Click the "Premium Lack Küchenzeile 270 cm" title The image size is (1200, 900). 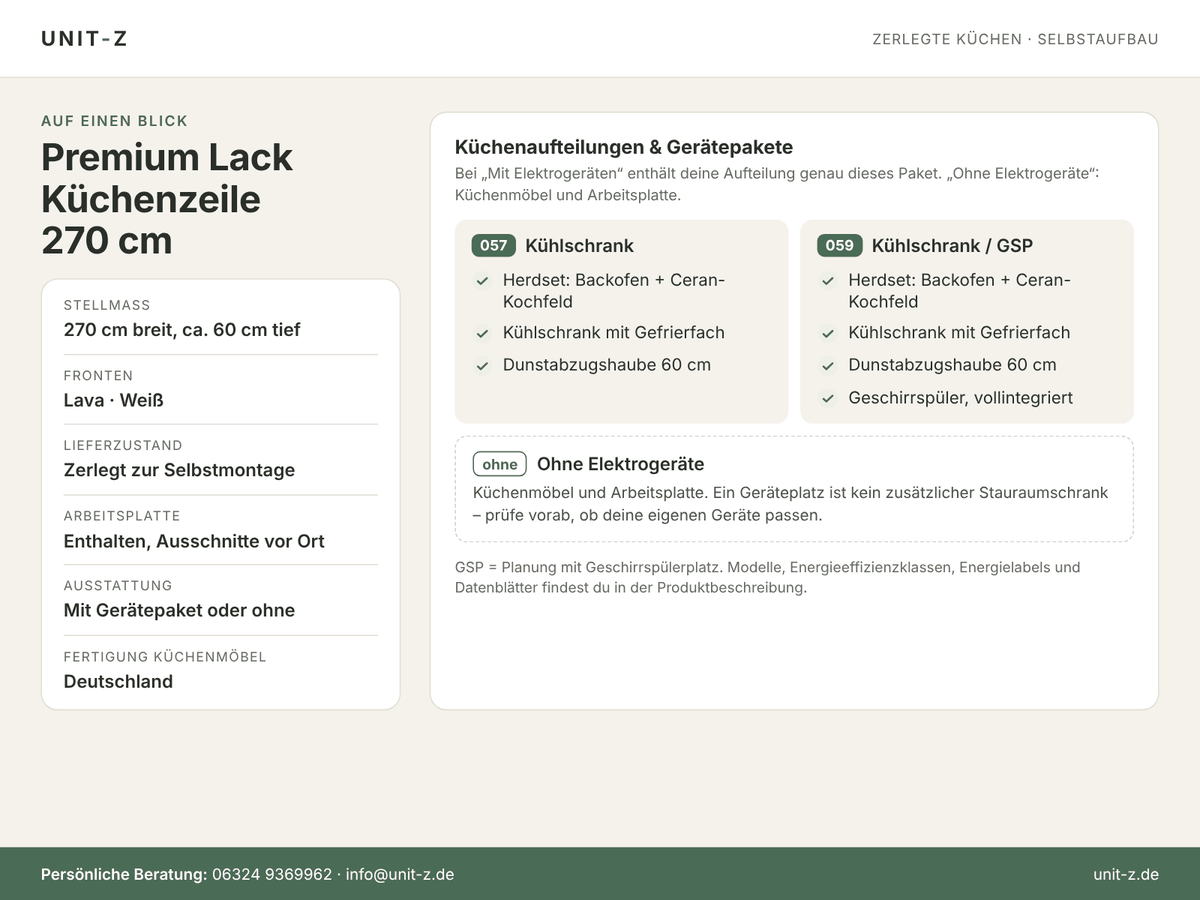pyautogui.click(x=167, y=199)
